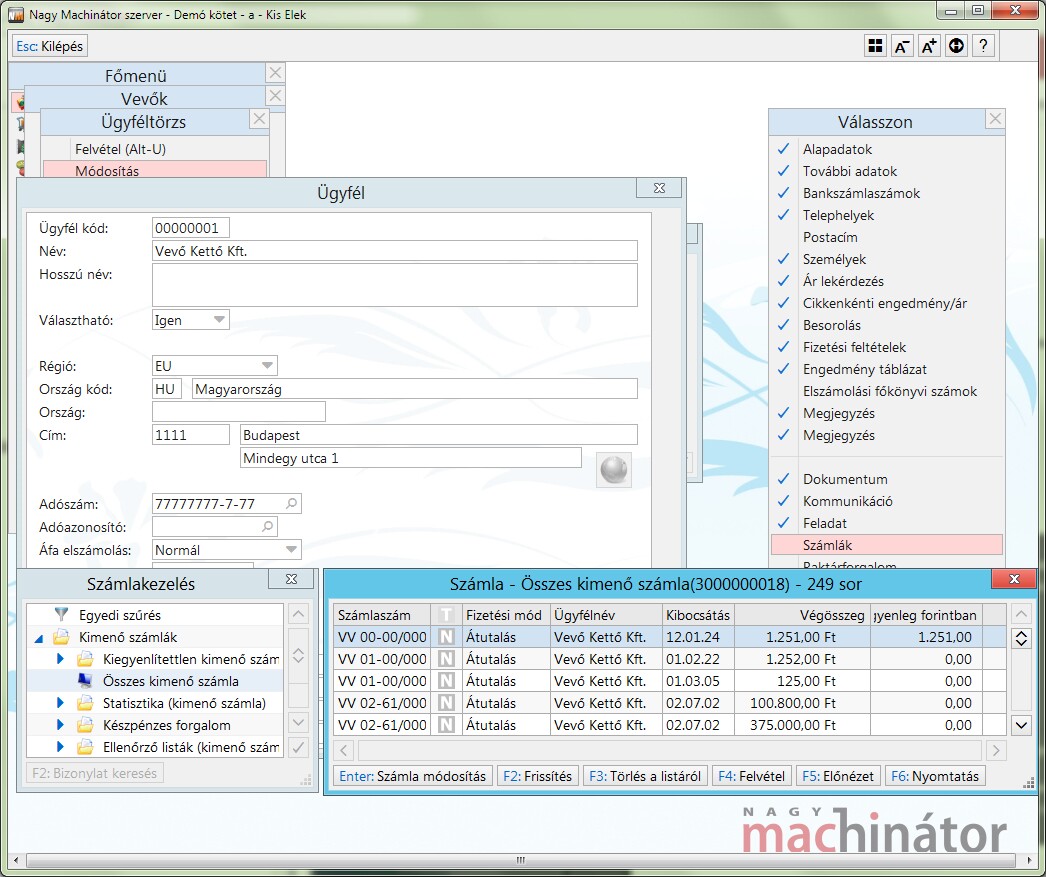
Task: Open Dokumentum in Válasszon list
Action: 887,479
